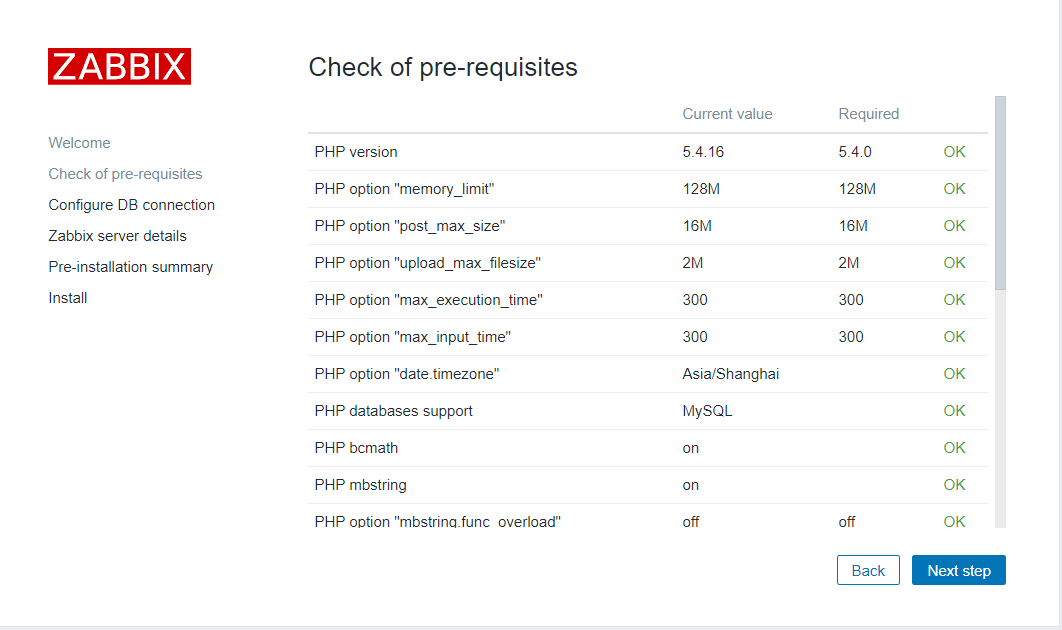Click OK status for PHP bcmath
This screenshot has width=1062, height=630.
(x=954, y=448)
